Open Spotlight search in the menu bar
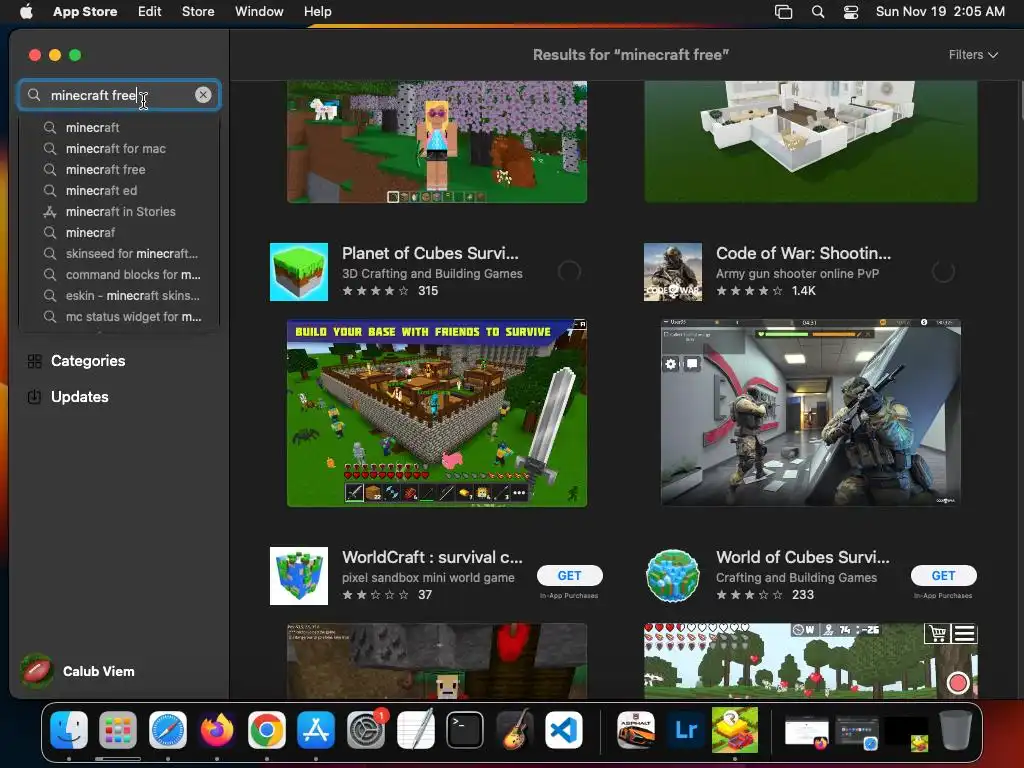Viewport: 1024px width, 768px height. pos(818,12)
